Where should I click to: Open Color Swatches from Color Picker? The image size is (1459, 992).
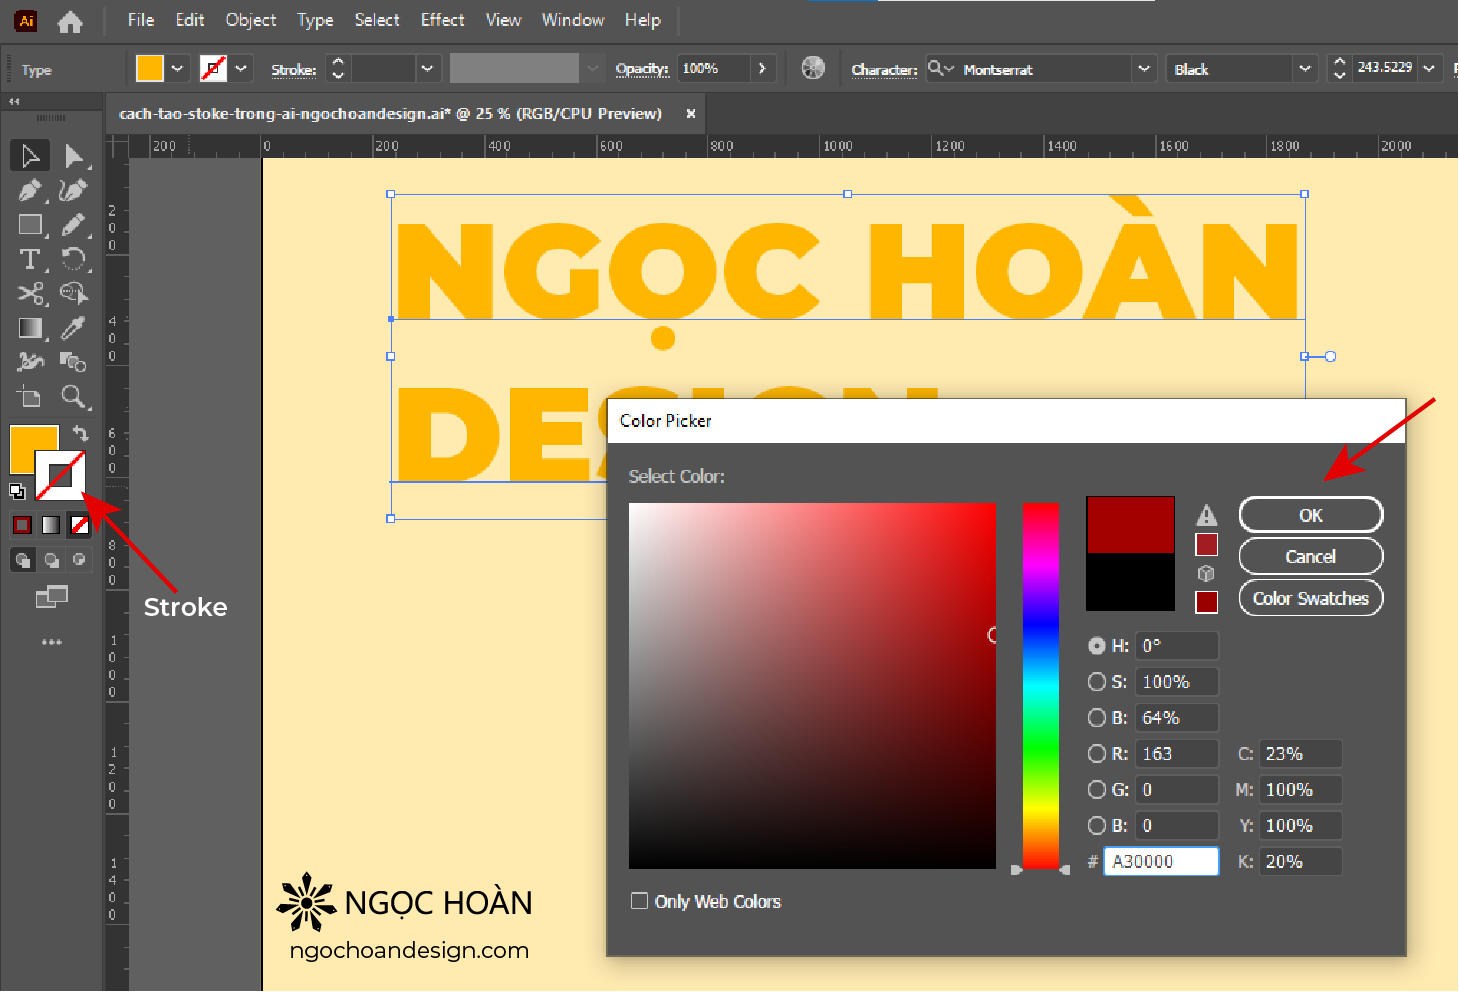pyautogui.click(x=1310, y=598)
